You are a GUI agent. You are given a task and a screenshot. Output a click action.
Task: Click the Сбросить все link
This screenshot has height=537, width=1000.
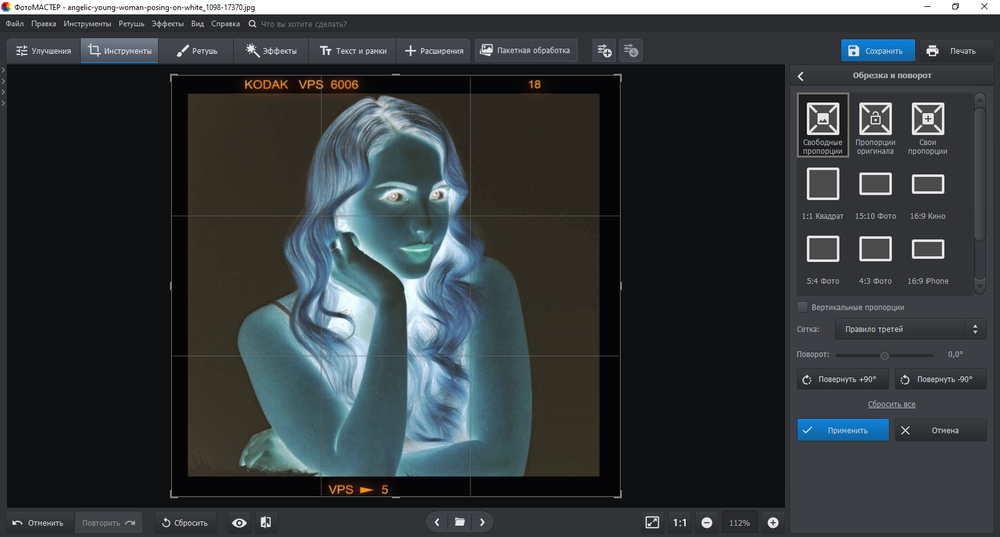891,404
